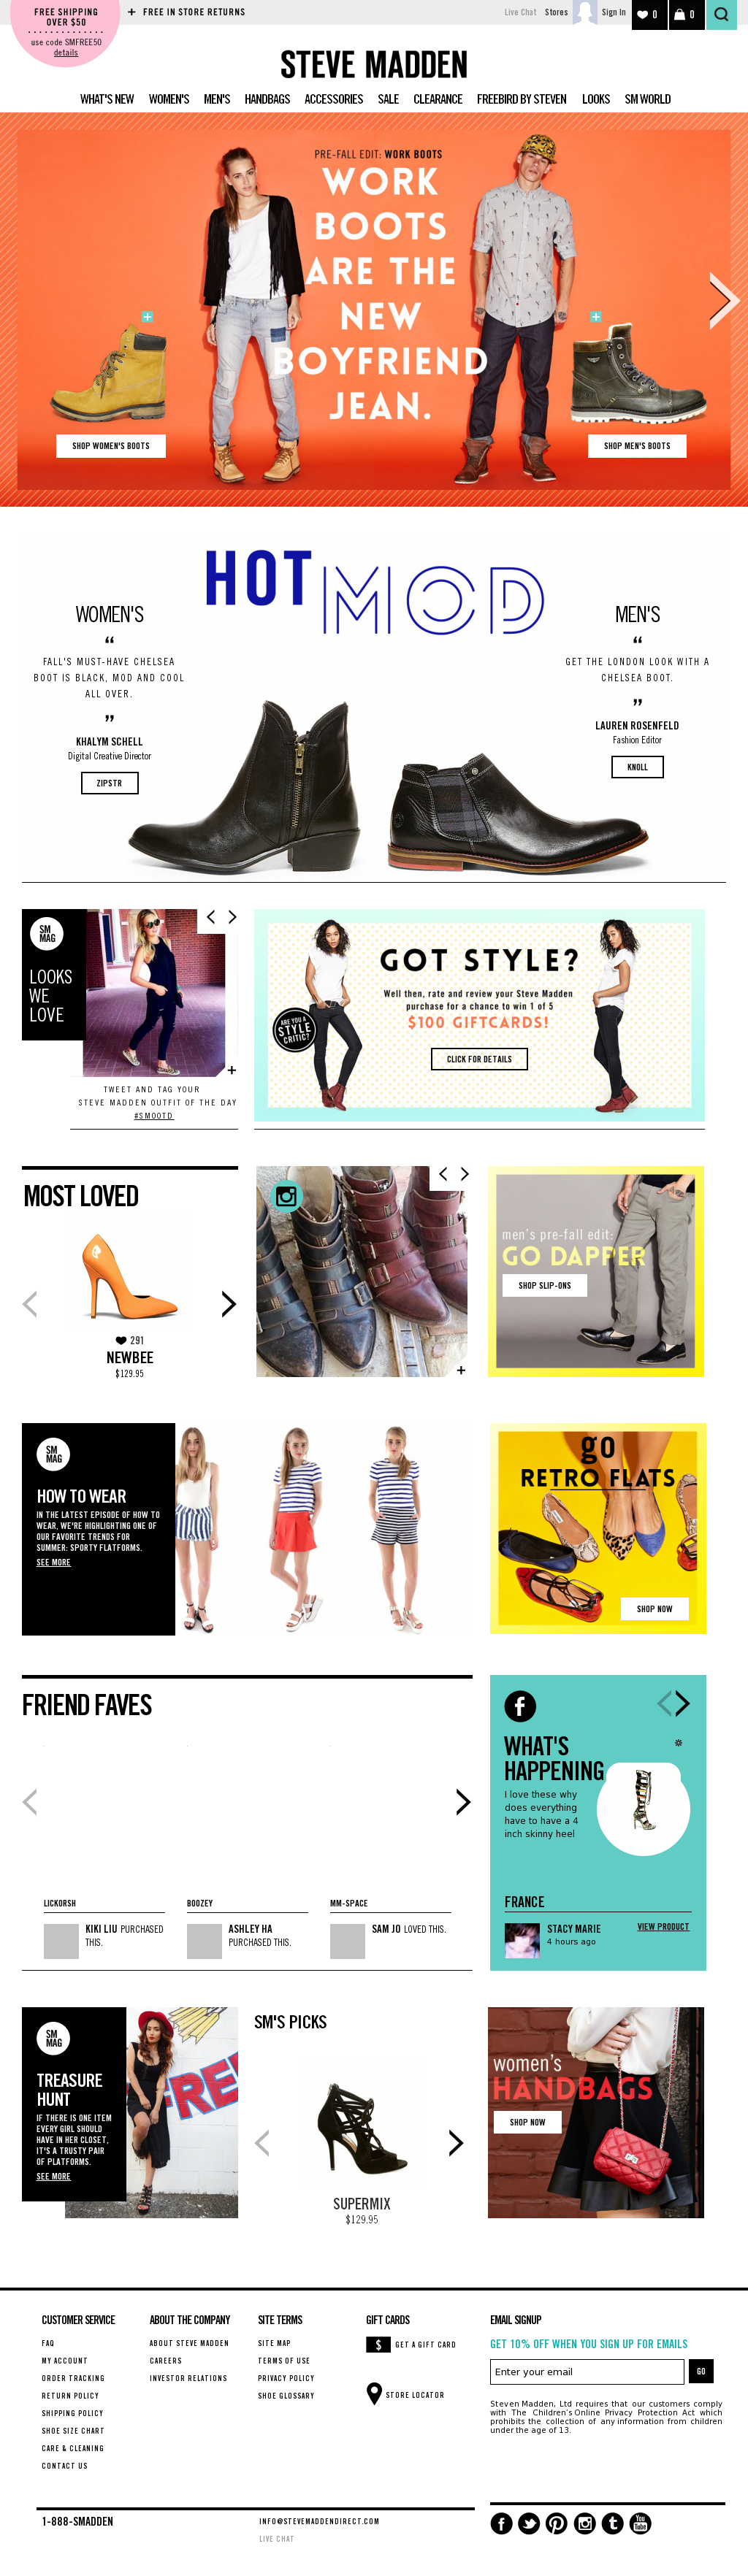Show next Friend Faves with right arrow
This screenshot has width=748, height=2576.
pos(463,1801)
